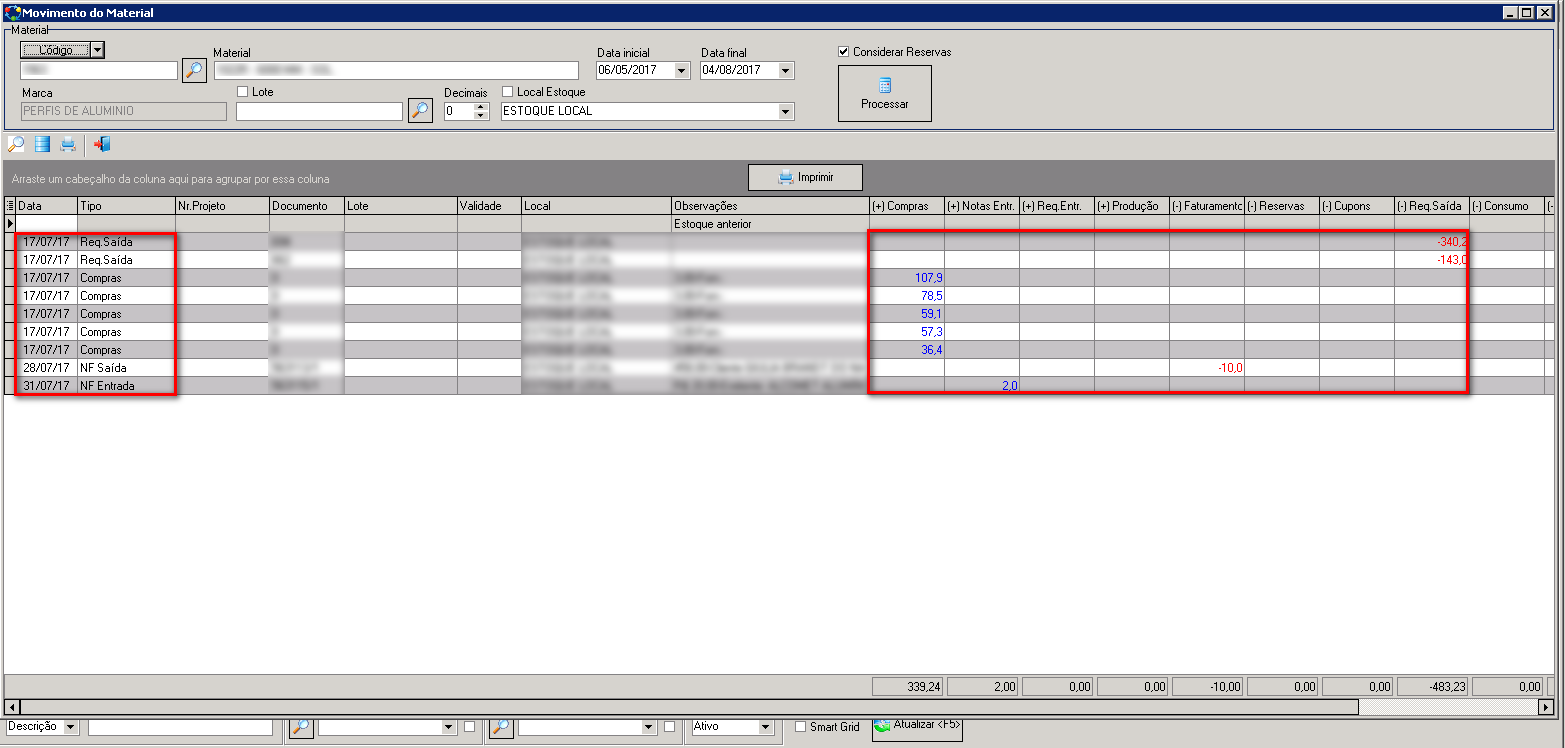Select the Compras cell with value 107,9
Viewport: 1565px width, 748px height.
(x=906, y=278)
